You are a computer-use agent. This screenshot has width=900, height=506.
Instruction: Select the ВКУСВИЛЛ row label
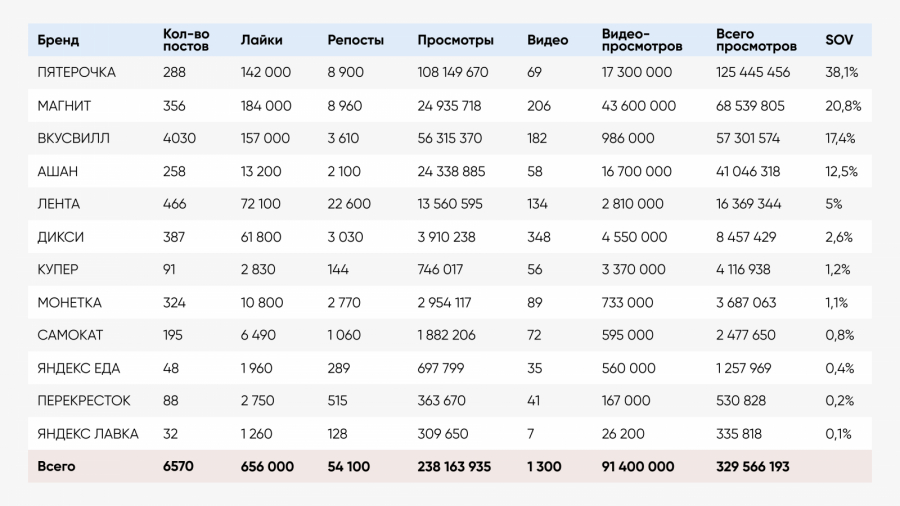tap(73, 139)
